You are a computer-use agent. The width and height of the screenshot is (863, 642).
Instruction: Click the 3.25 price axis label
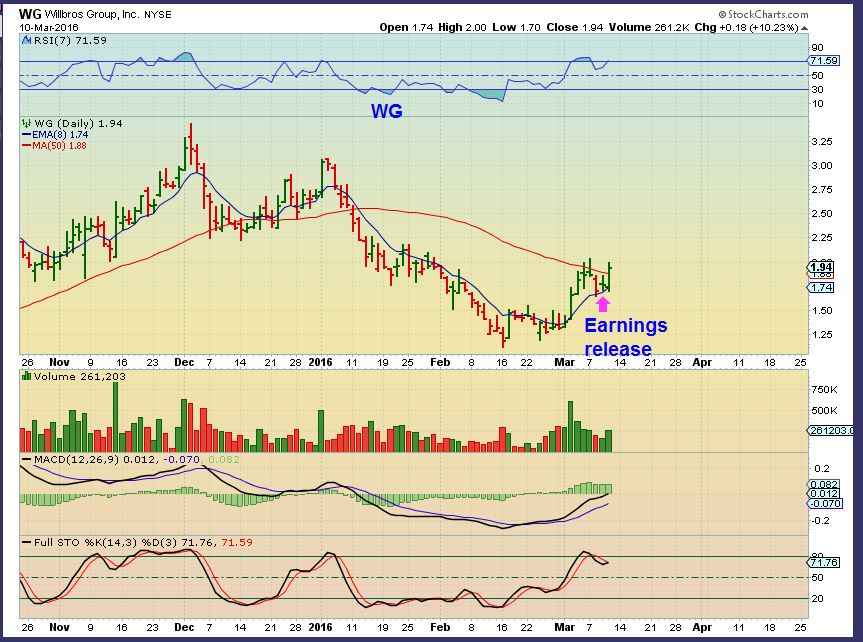[x=822, y=142]
